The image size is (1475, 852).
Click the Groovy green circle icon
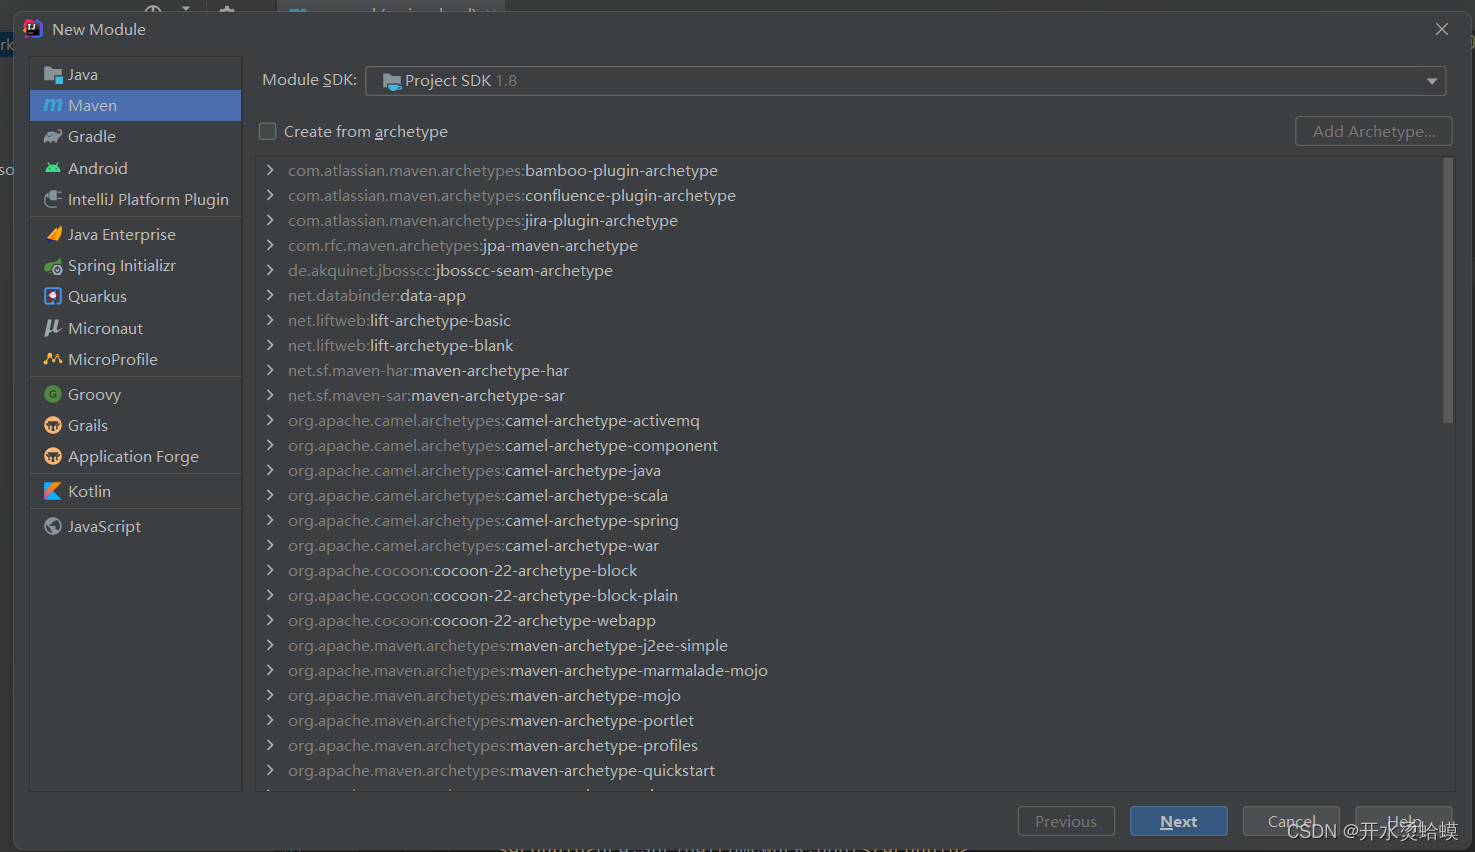[x=53, y=394]
